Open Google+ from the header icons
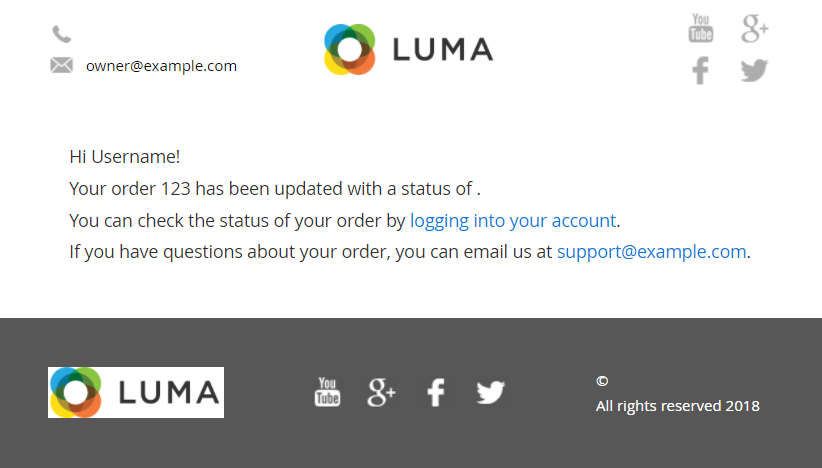The height and width of the screenshot is (468, 822). tap(754, 28)
